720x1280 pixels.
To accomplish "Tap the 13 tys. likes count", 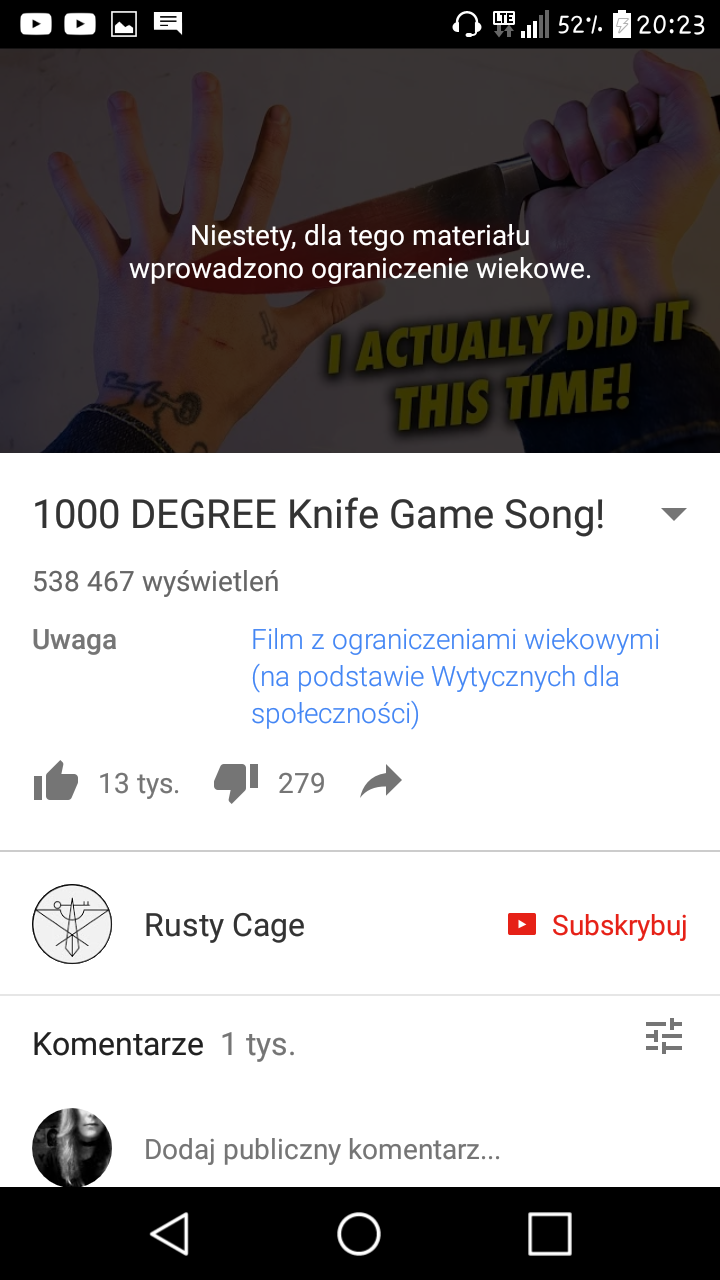I will pyautogui.click(x=139, y=783).
